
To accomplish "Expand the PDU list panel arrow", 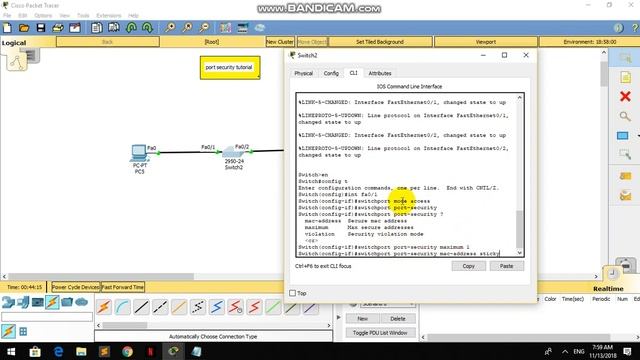I will tap(338, 317).
